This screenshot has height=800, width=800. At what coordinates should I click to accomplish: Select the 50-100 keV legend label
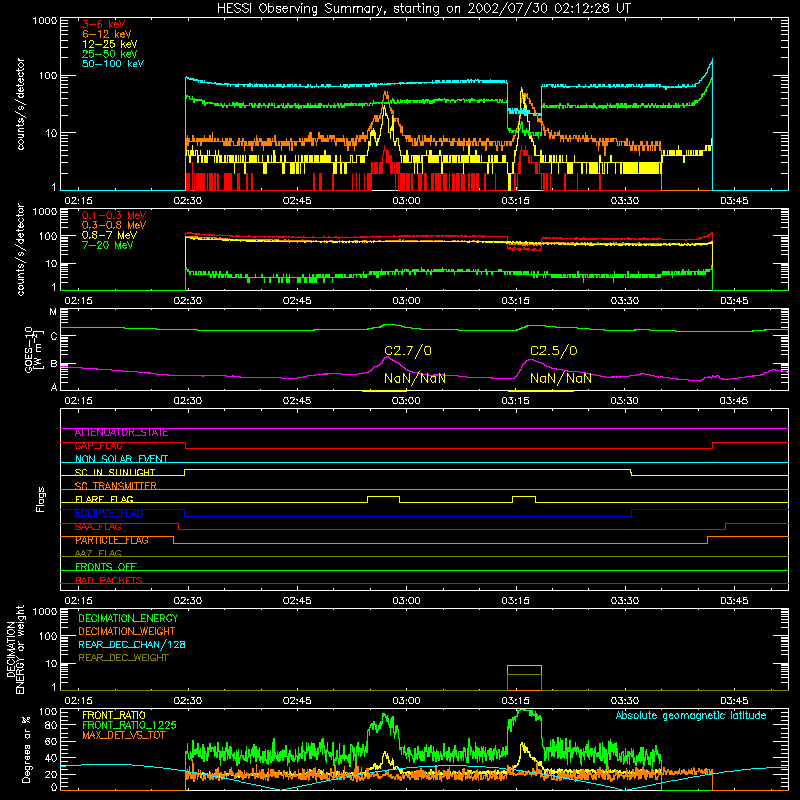(x=113, y=64)
